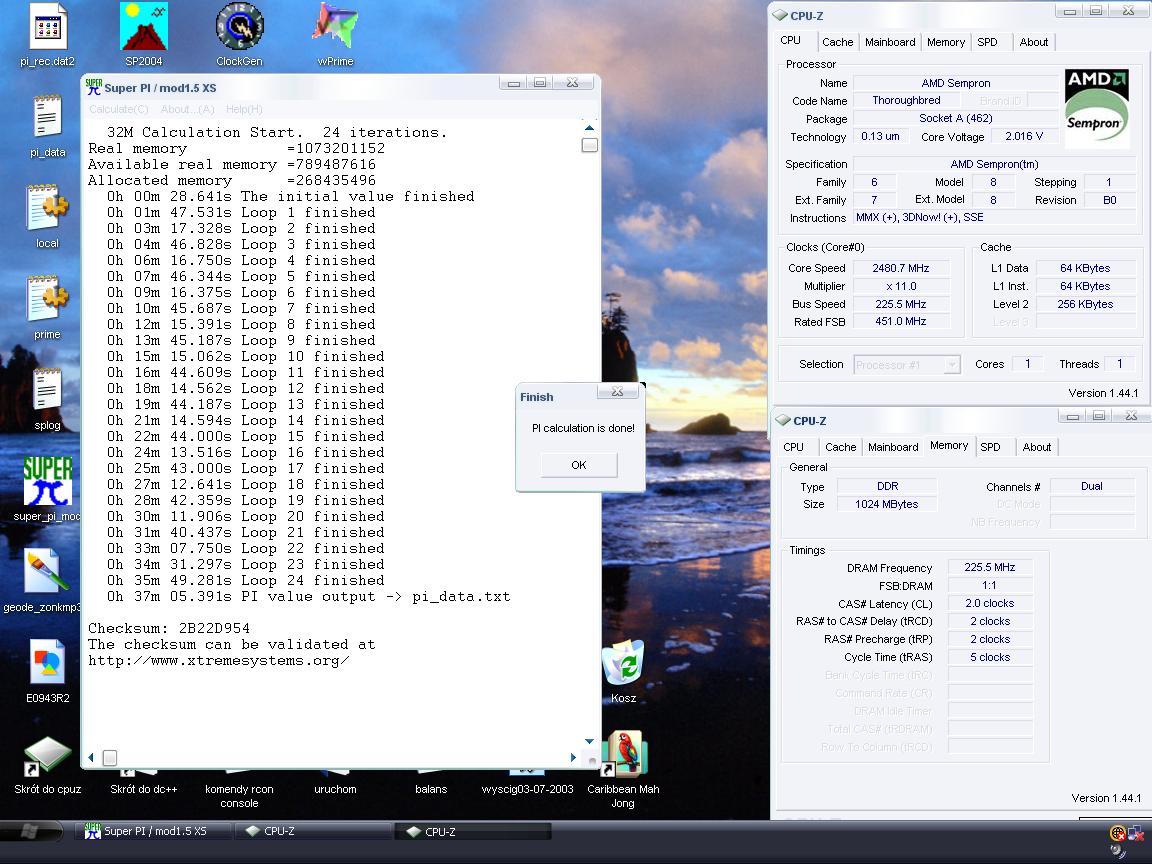Image resolution: width=1152 pixels, height=864 pixels.
Task: Click Super PI horizontal scrollbar left arrow
Action: pyautogui.click(x=91, y=757)
